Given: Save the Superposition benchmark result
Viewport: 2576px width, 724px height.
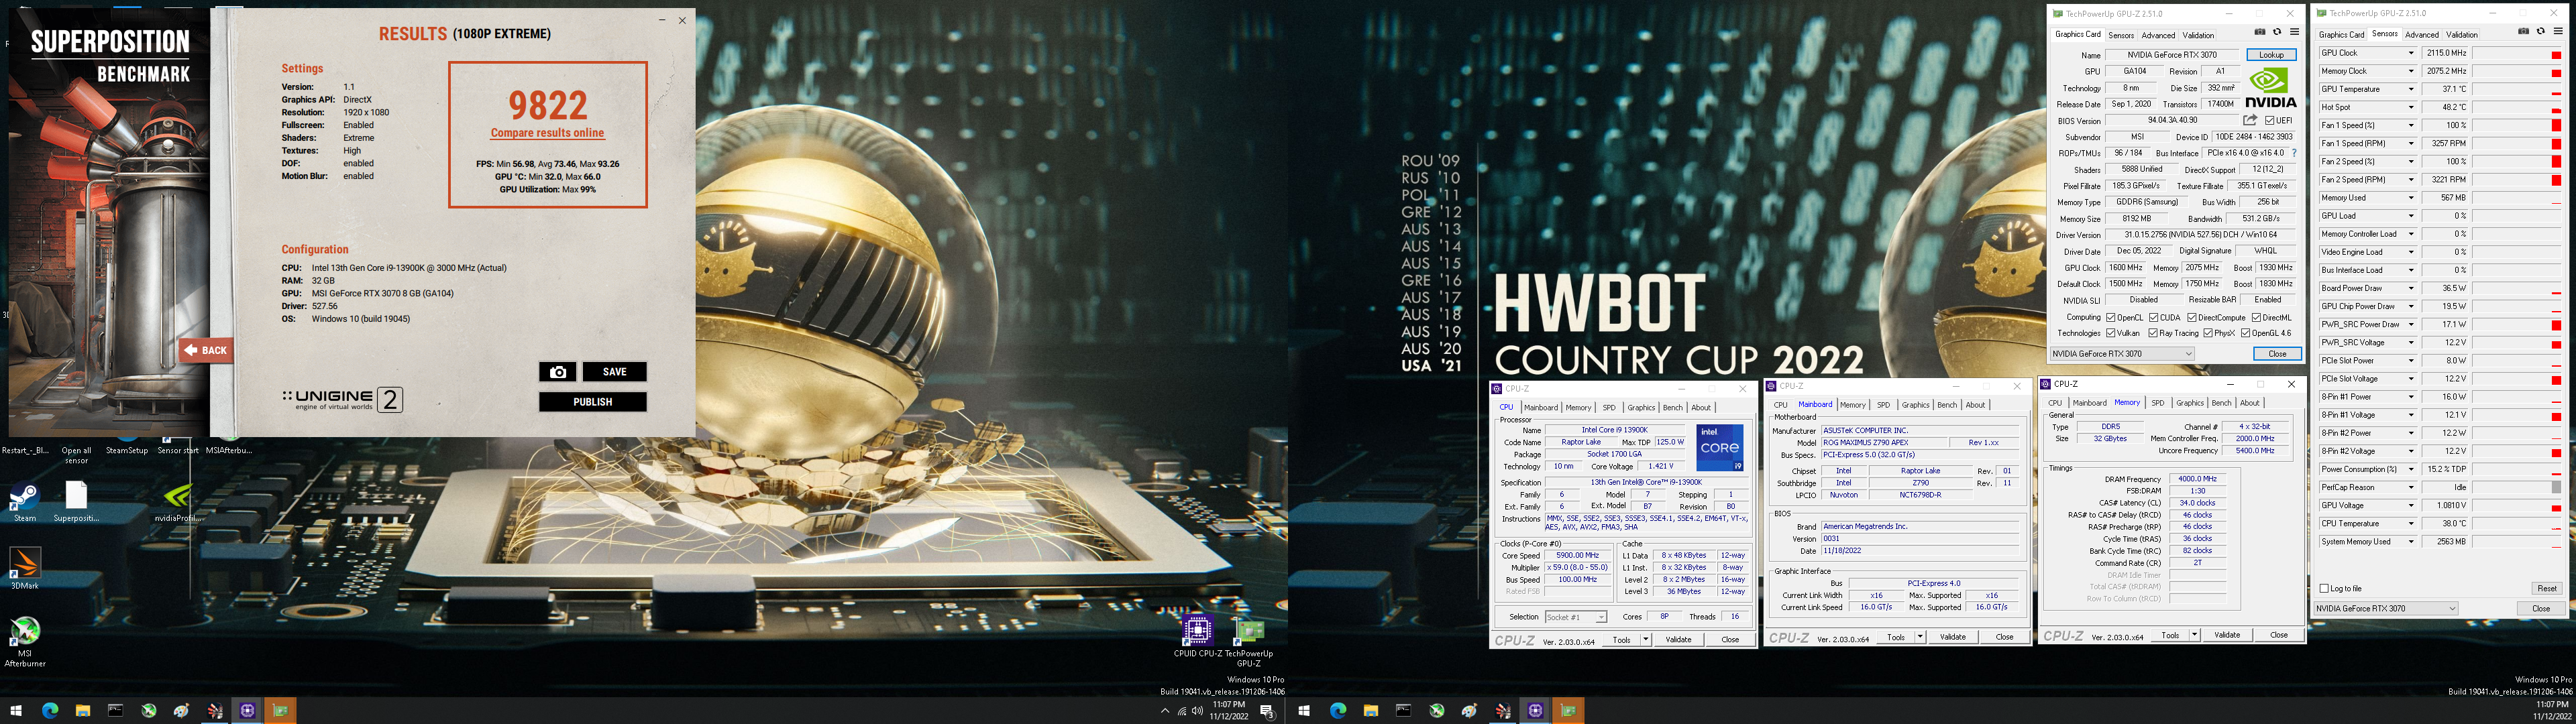Looking at the screenshot, I should [x=614, y=372].
